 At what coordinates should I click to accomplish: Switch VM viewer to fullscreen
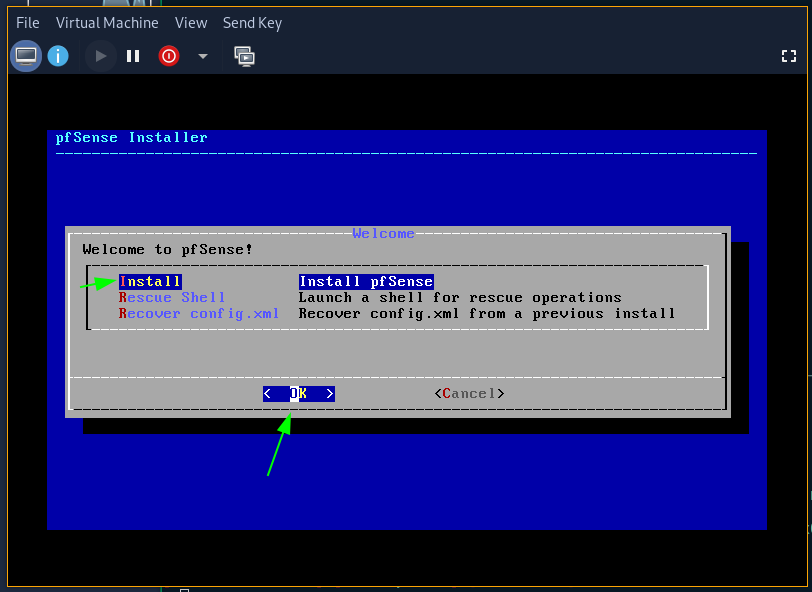point(788,56)
